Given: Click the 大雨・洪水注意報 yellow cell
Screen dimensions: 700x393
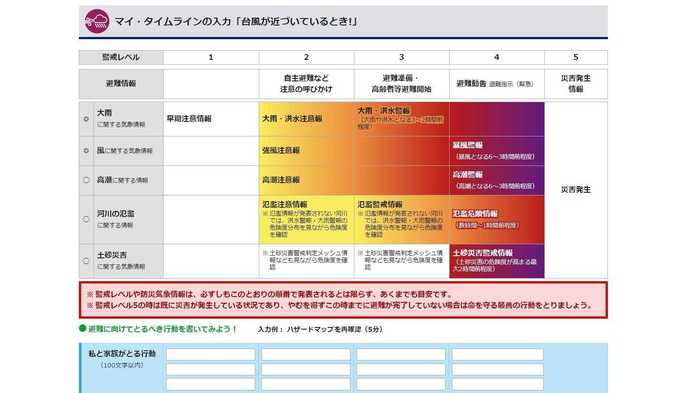Looking at the screenshot, I should tap(306, 119).
